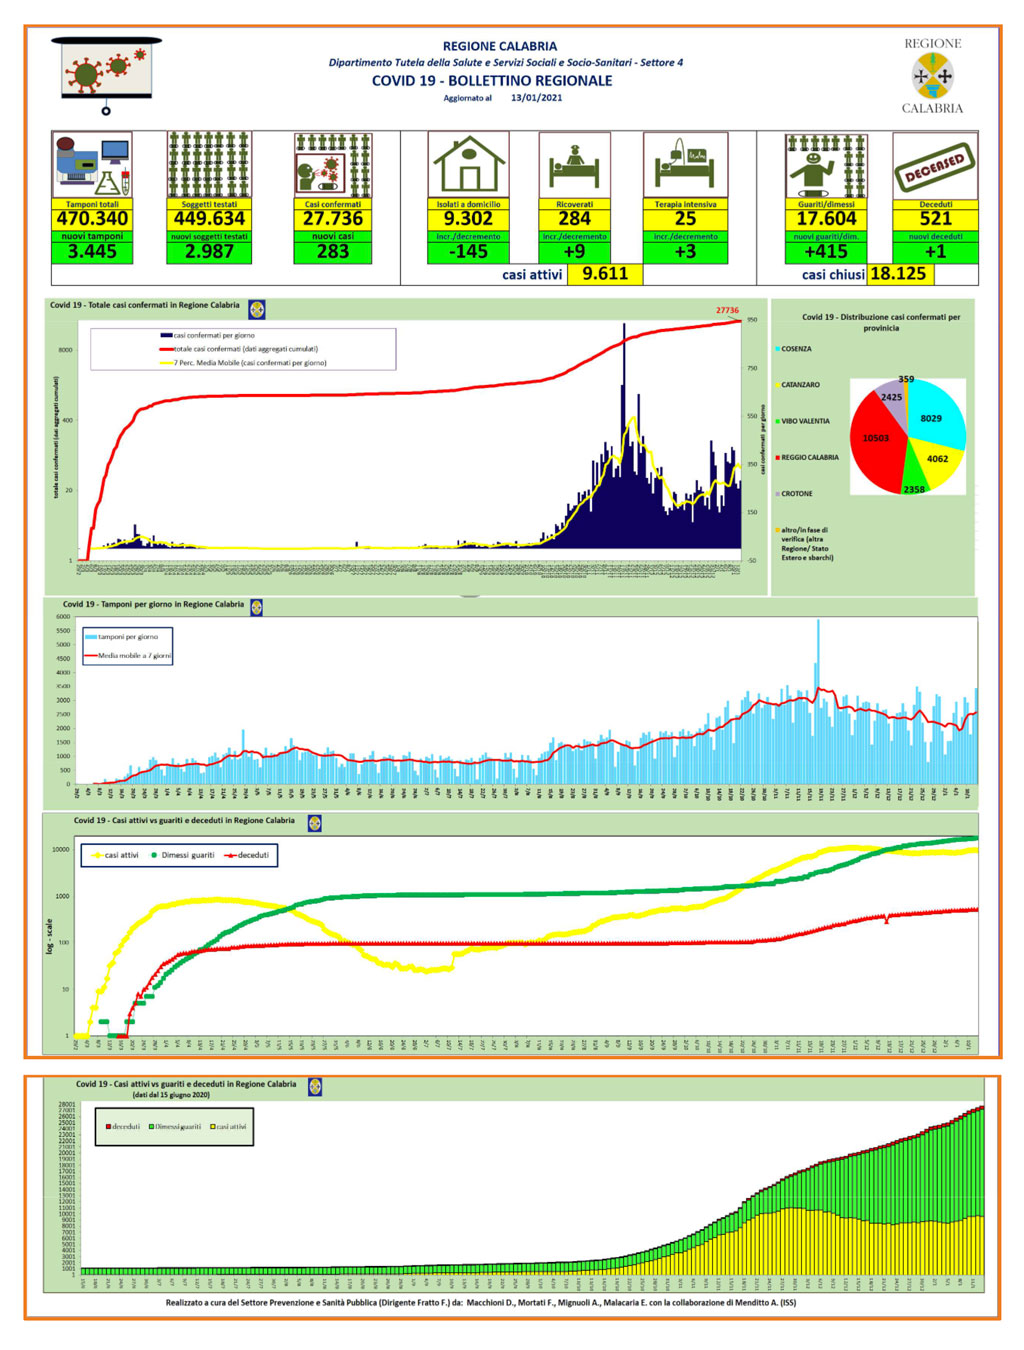Click the Isolati a domicilio value 9.302
Screen dimensions: 1024x1350
[x=468, y=219]
